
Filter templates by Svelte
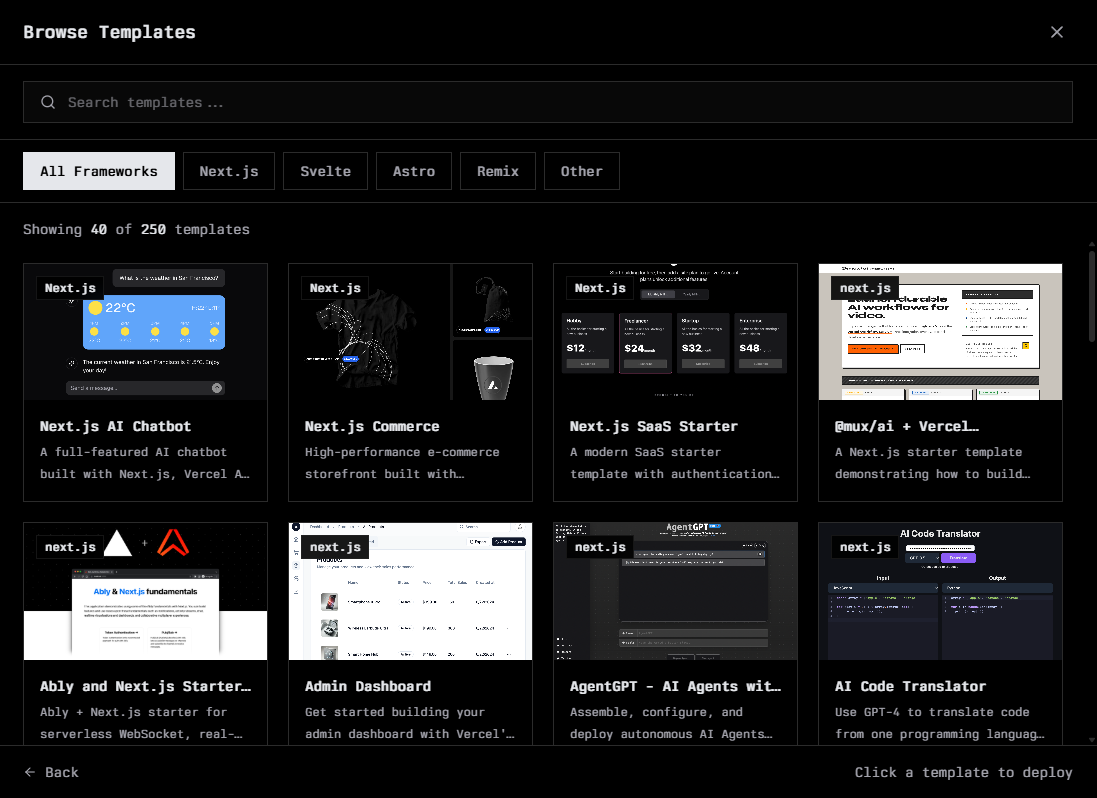[x=325, y=171]
